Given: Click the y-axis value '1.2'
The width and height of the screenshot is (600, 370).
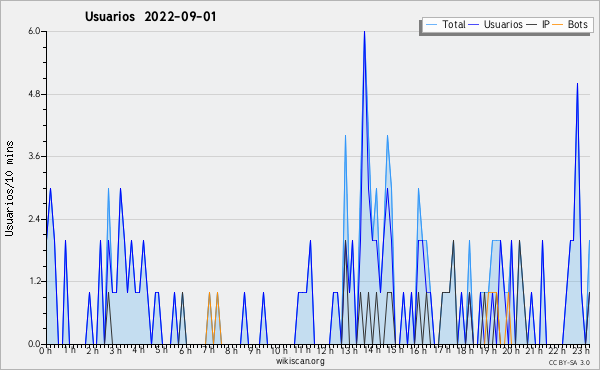Looking at the screenshot, I should pos(34,282).
